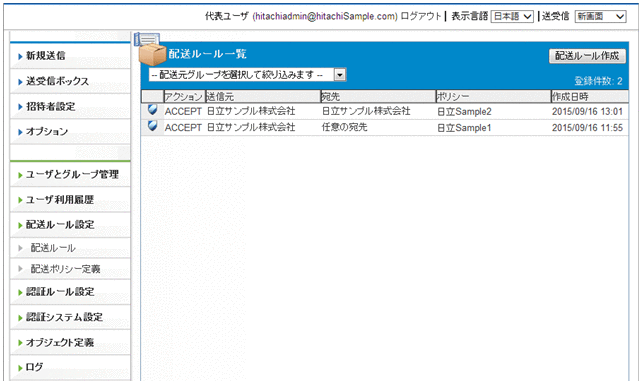Click the 配送ルール一覧 heading
Screen dimensions: 643x385
(x=207, y=54)
